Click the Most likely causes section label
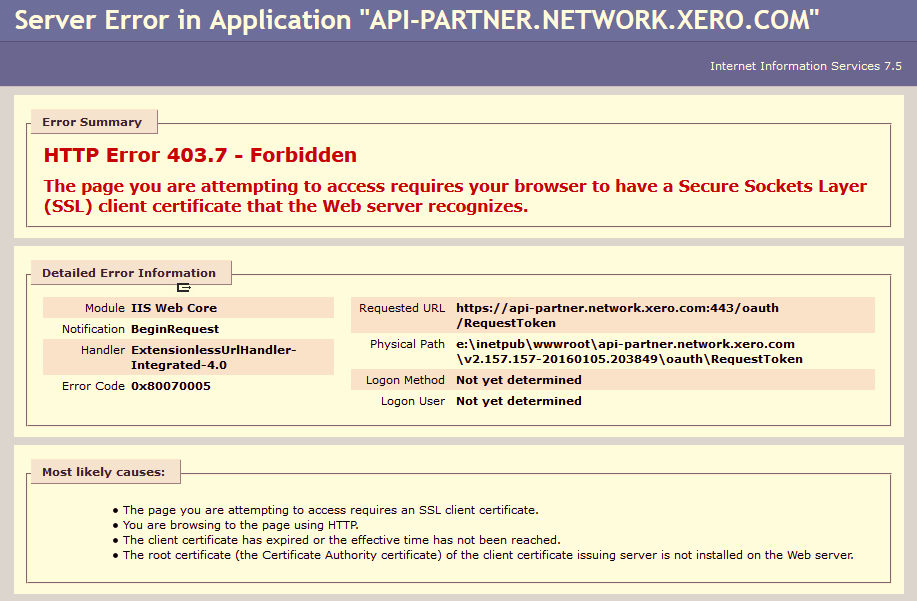917x601 pixels. [x=104, y=472]
